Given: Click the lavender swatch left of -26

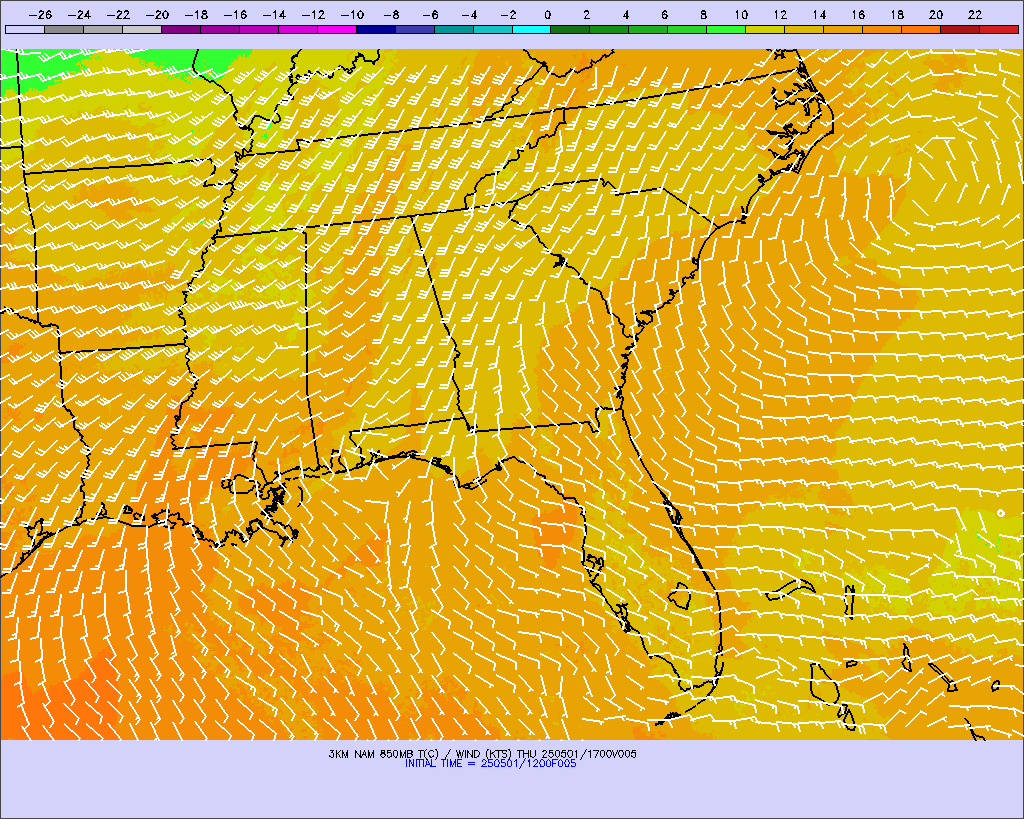Looking at the screenshot, I should click(x=25, y=29).
